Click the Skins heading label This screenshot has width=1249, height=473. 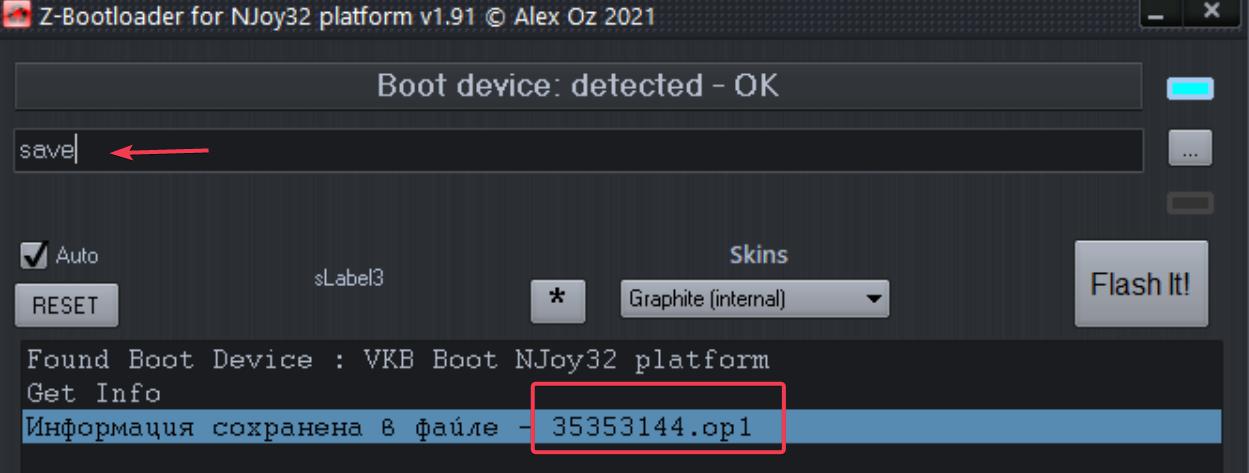(x=759, y=255)
